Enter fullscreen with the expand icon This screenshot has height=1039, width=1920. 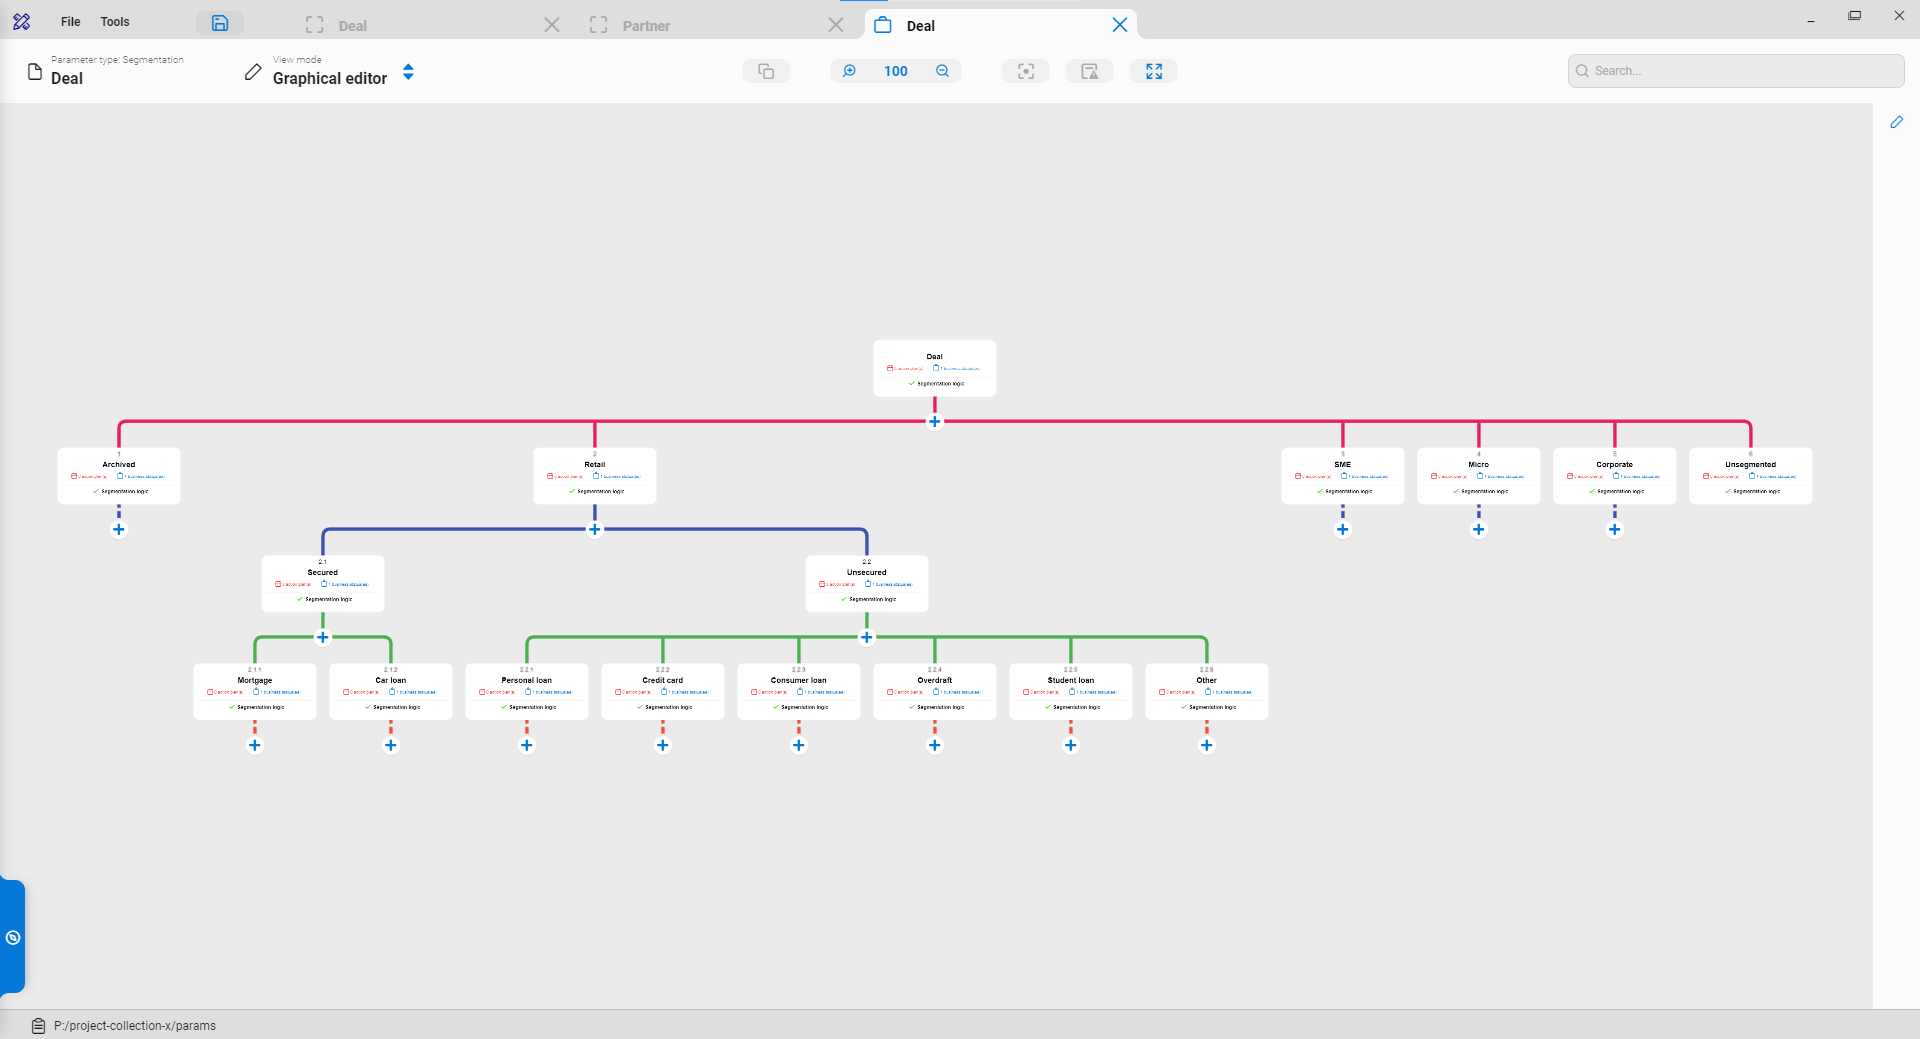(1153, 71)
